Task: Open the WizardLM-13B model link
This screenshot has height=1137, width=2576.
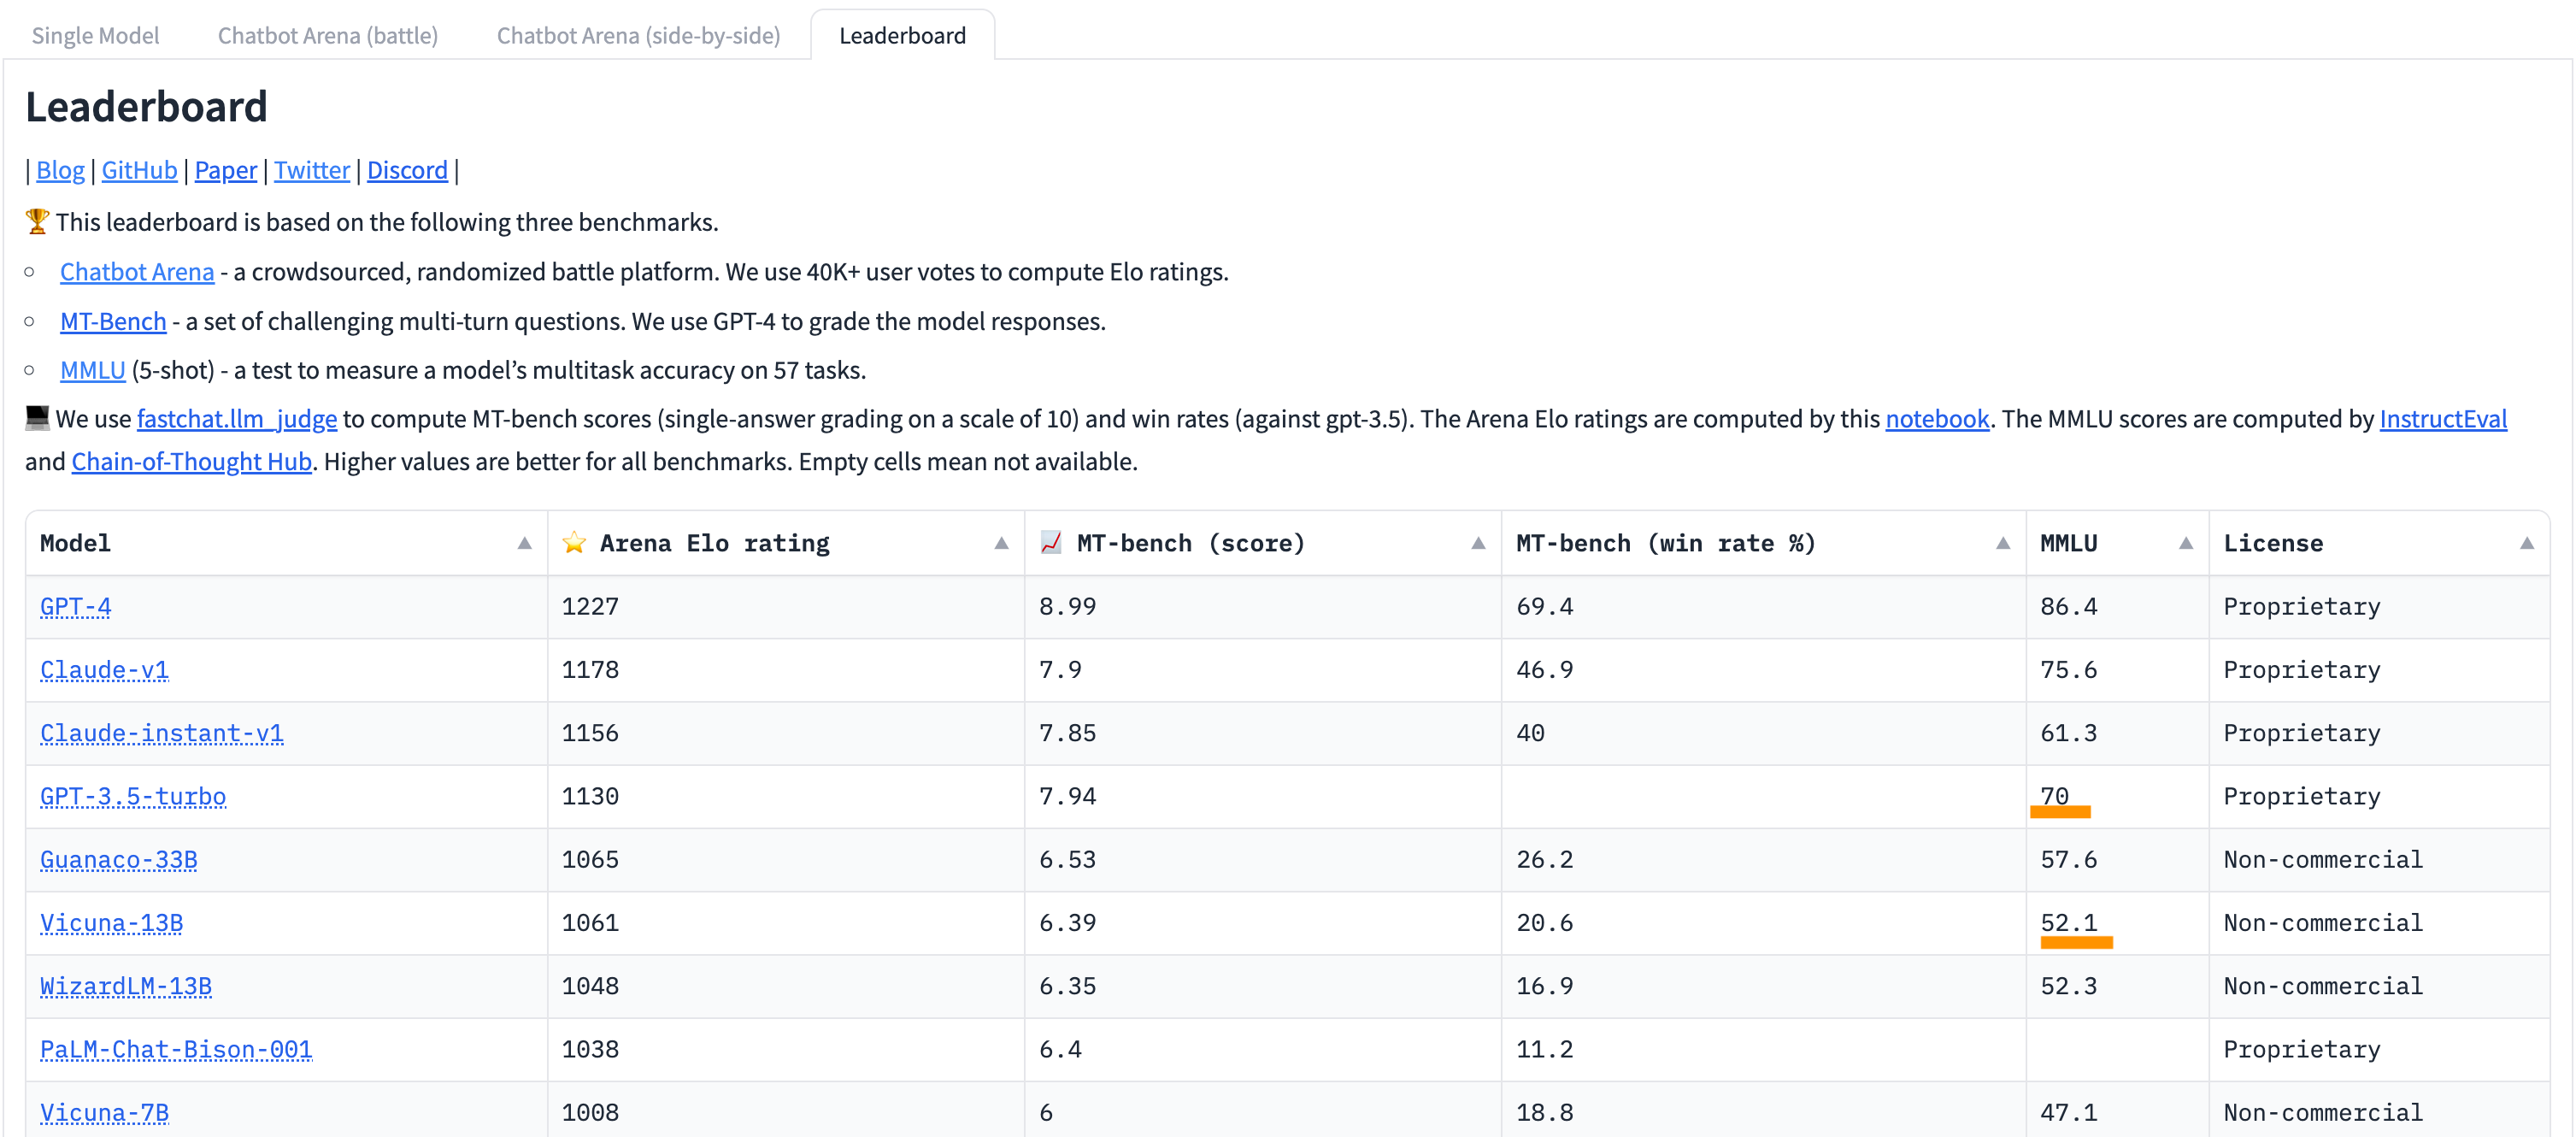Action: [126, 986]
